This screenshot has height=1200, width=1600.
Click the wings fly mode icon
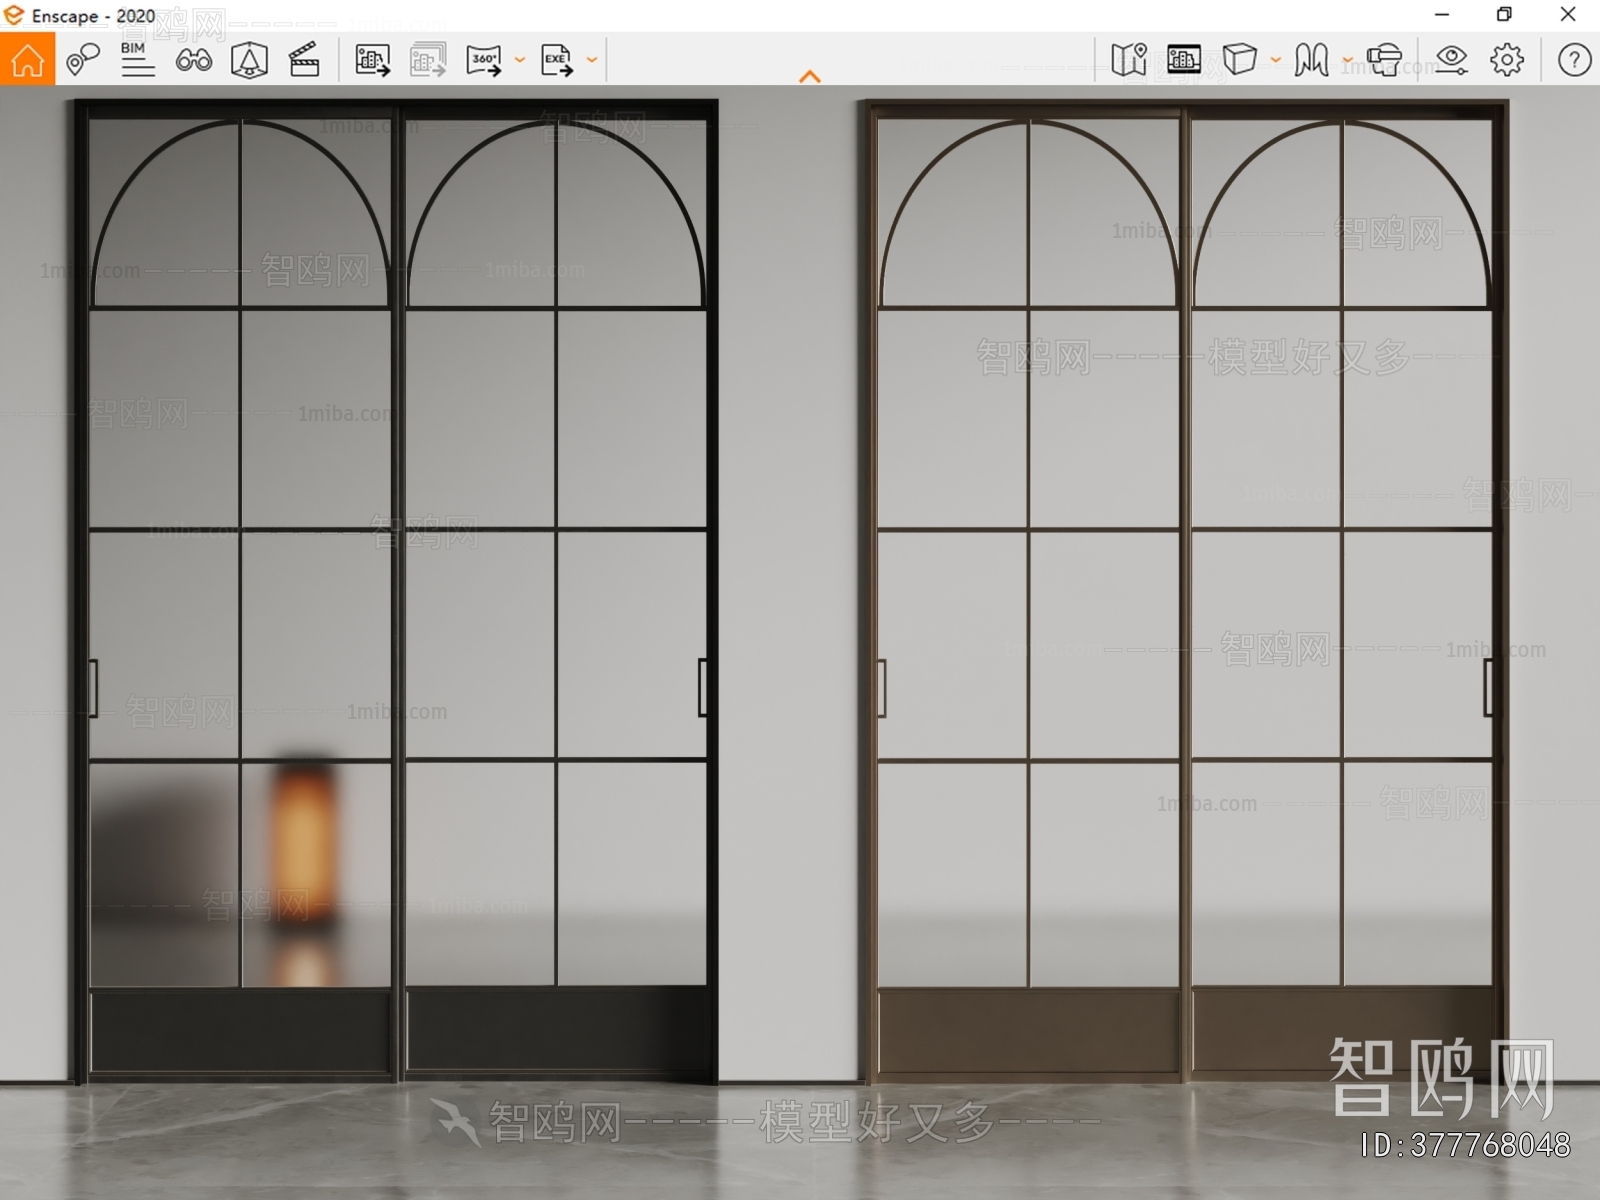click(x=1311, y=60)
